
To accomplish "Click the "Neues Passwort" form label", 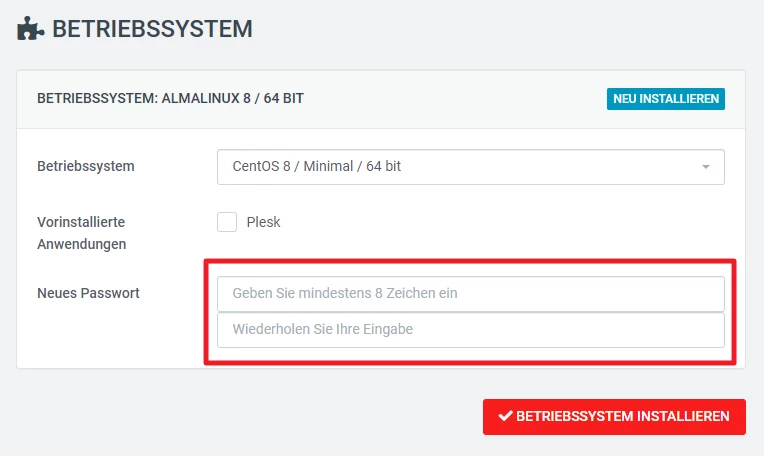I will (88, 293).
